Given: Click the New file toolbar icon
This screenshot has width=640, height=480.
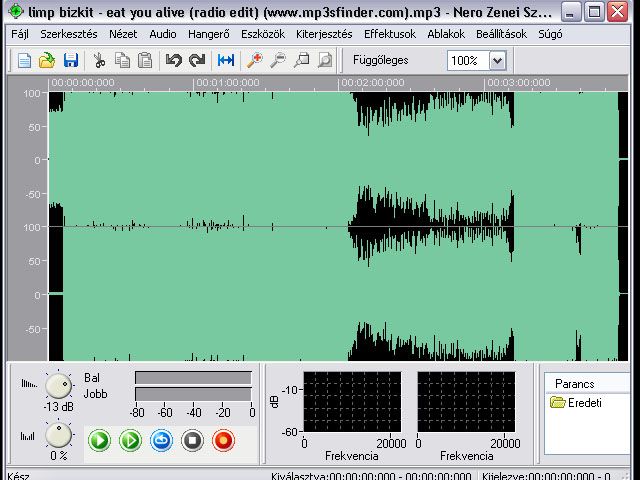Looking at the screenshot, I should (24, 60).
